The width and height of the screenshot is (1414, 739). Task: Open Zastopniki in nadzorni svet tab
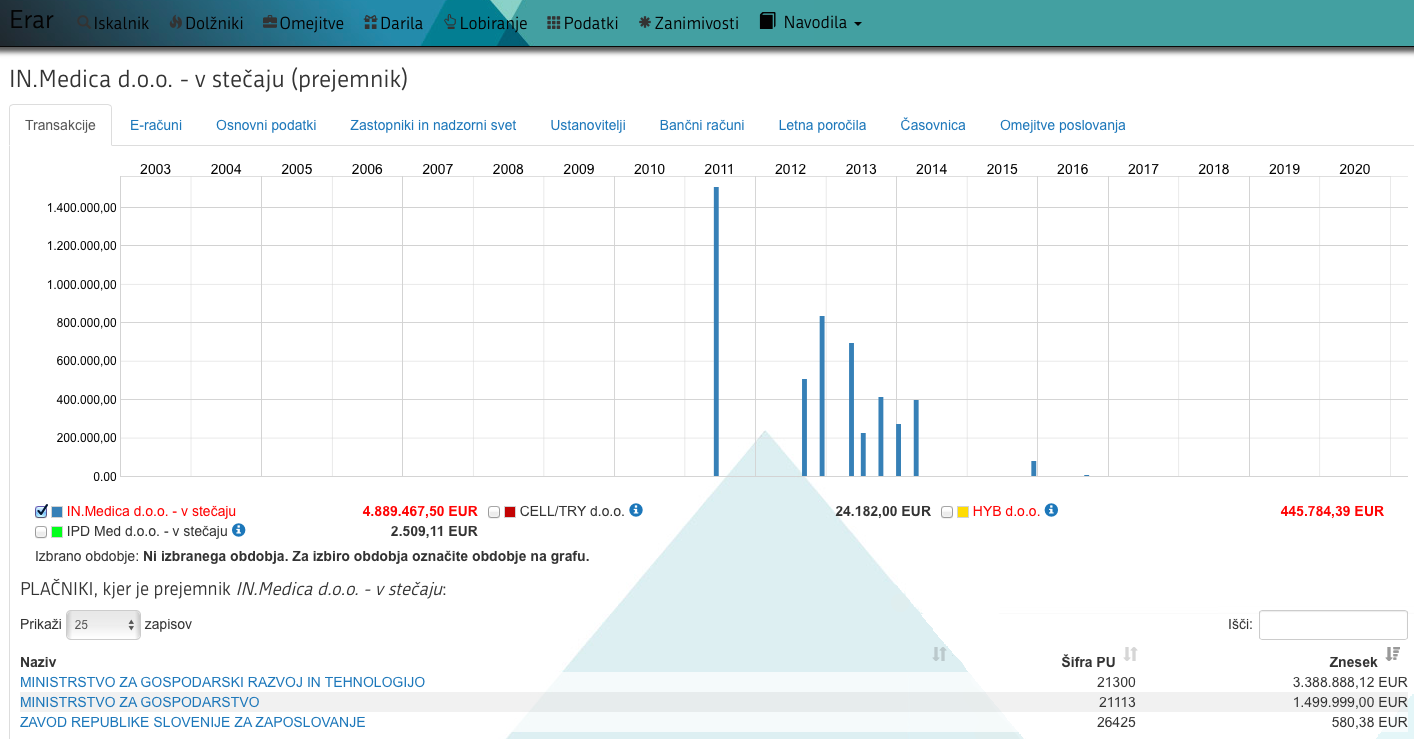433,125
